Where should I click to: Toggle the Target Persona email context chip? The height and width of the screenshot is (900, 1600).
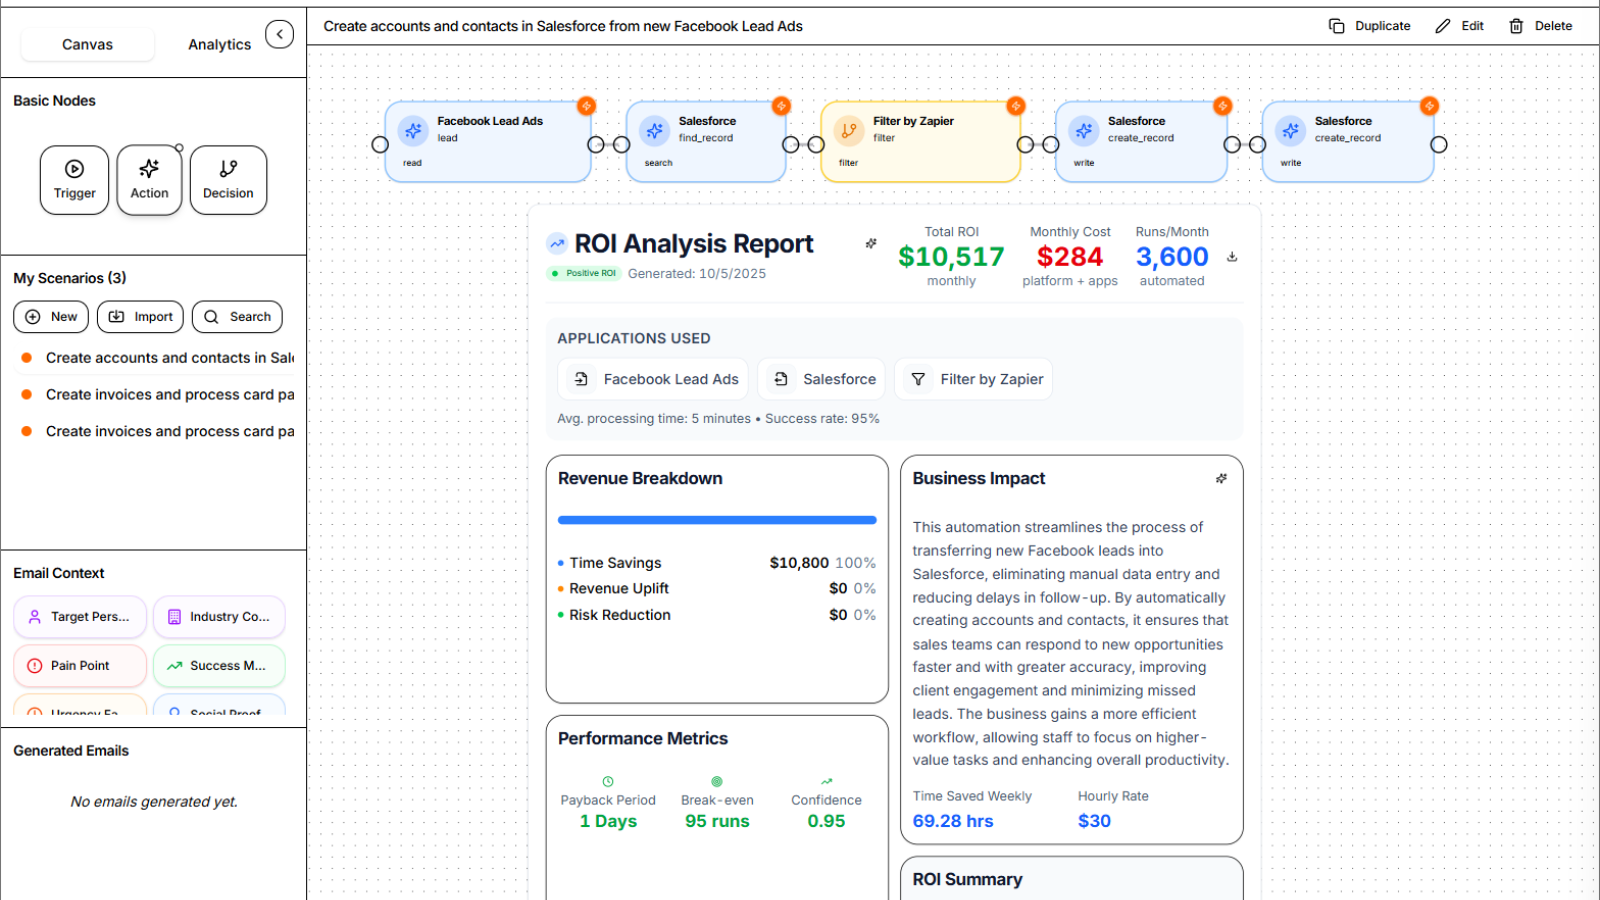[80, 617]
